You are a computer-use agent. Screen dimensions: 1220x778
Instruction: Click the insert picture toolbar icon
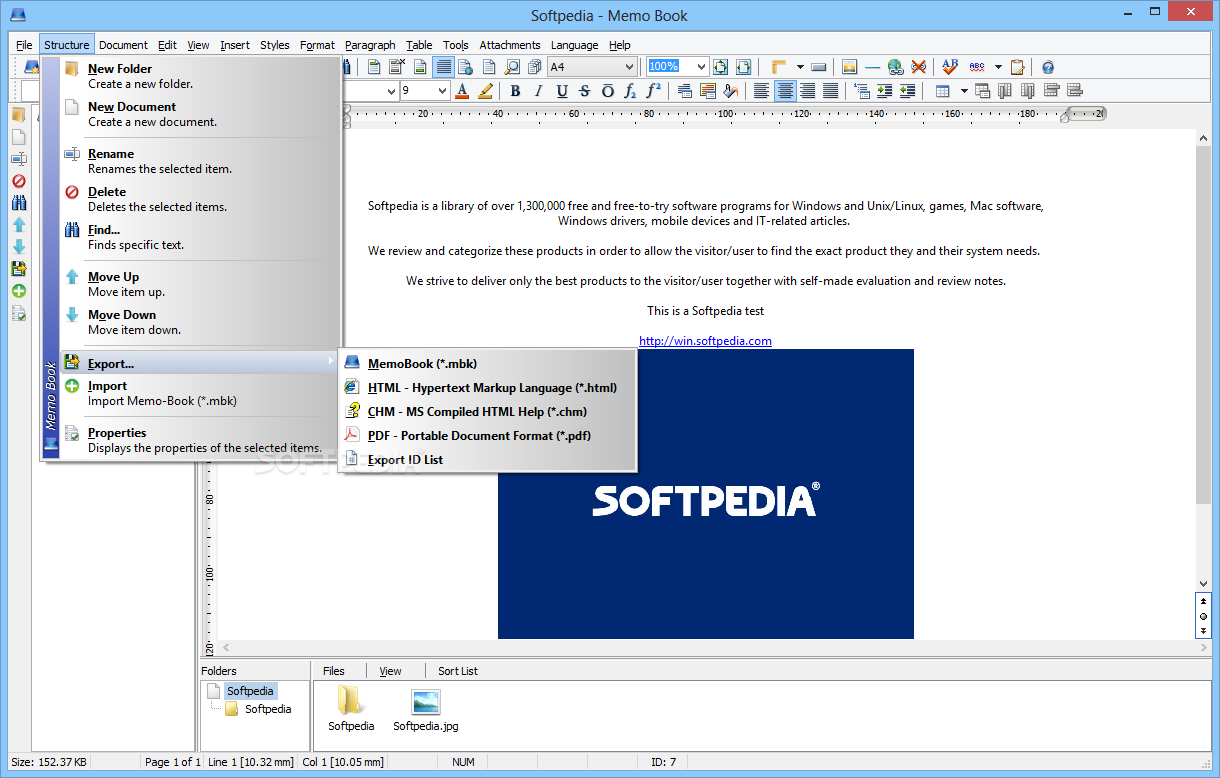pos(849,67)
